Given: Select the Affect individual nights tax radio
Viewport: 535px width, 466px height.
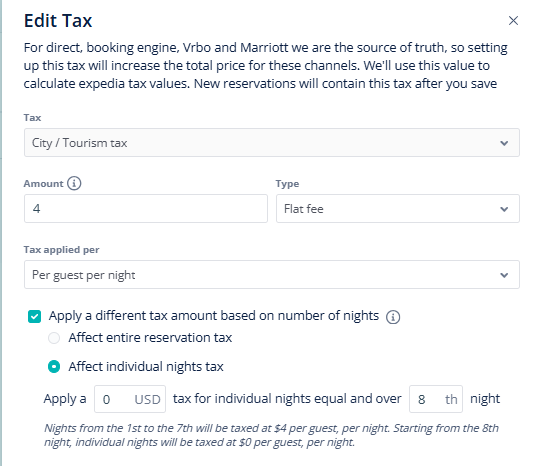Looking at the screenshot, I should (54, 367).
